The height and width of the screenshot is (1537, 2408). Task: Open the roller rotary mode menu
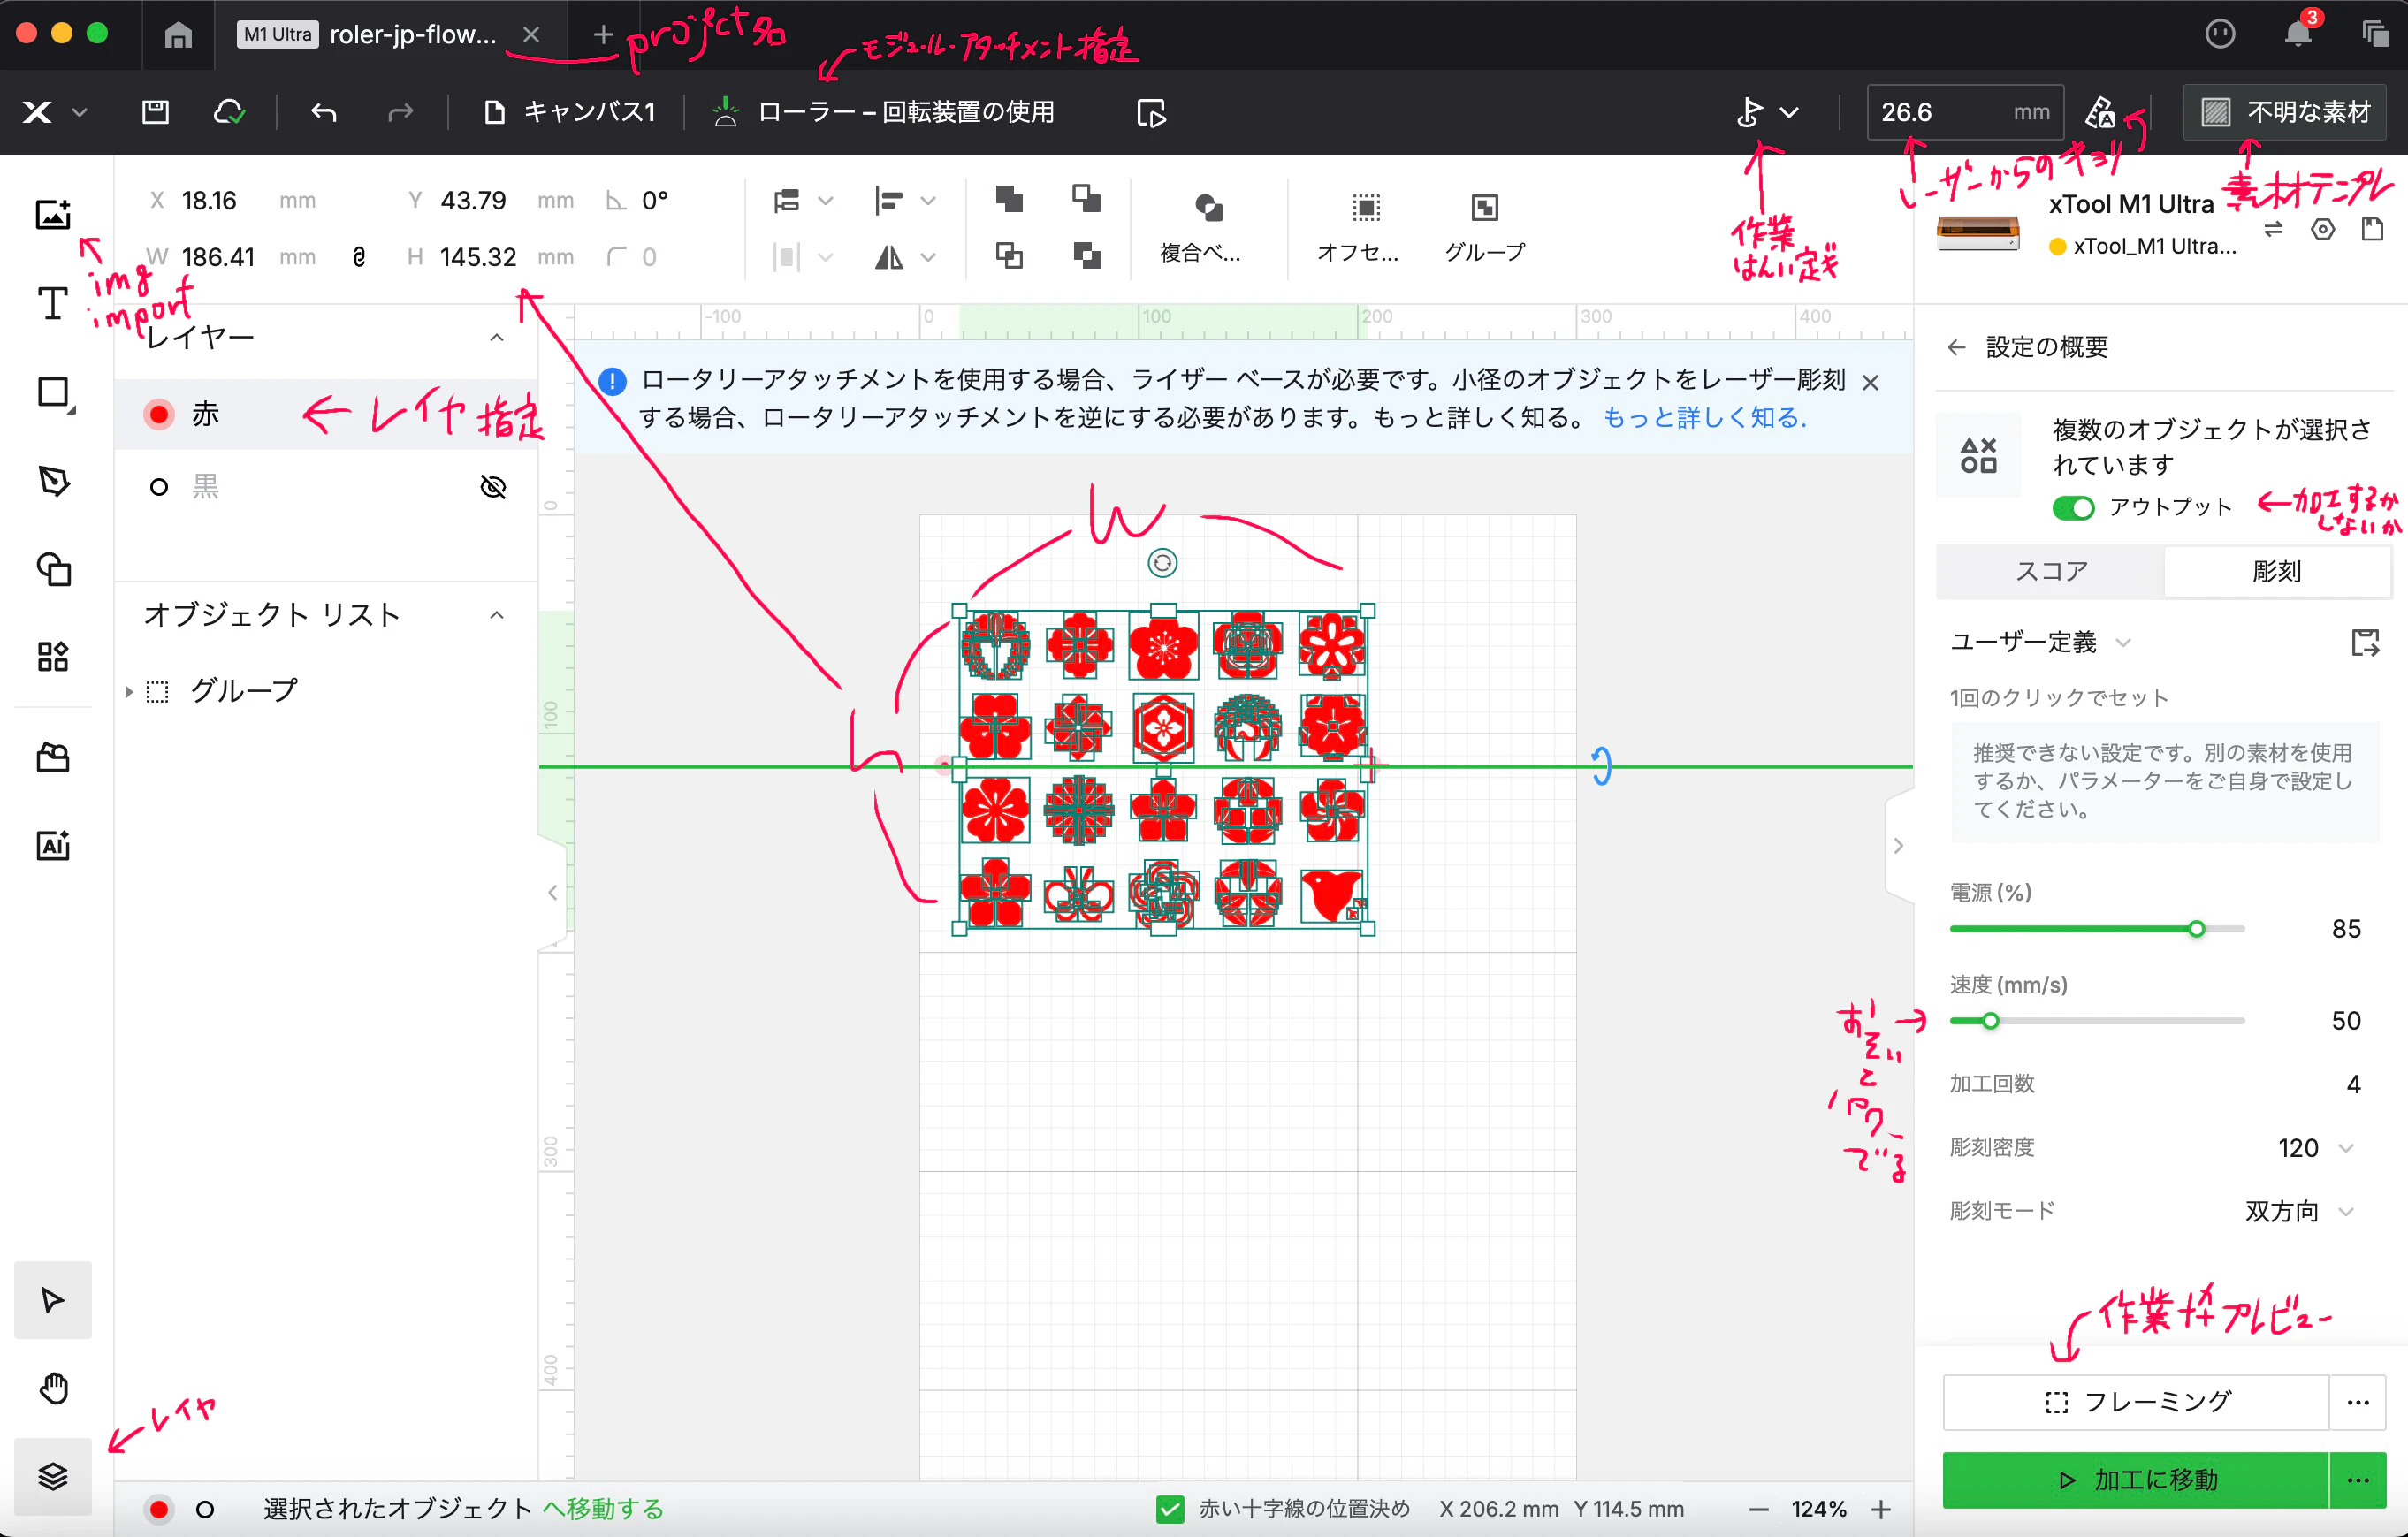point(884,112)
